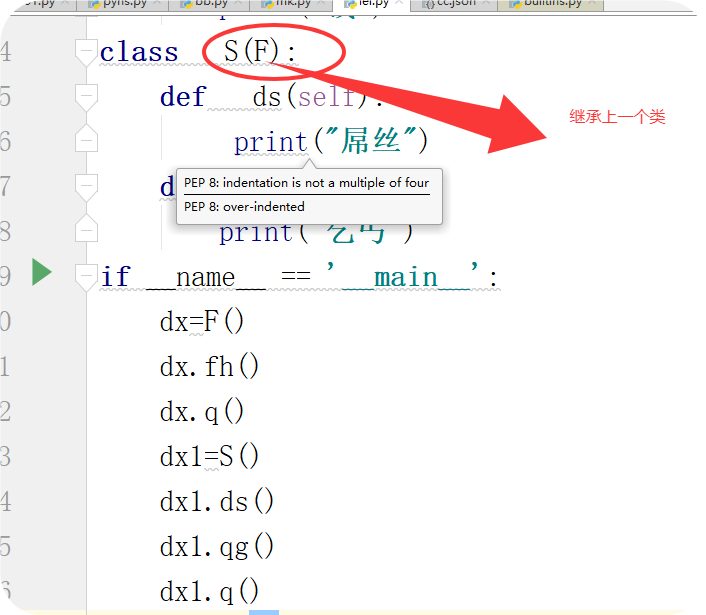Place cursor in dx1=S() line
706x615 pixels.
click(x=209, y=457)
